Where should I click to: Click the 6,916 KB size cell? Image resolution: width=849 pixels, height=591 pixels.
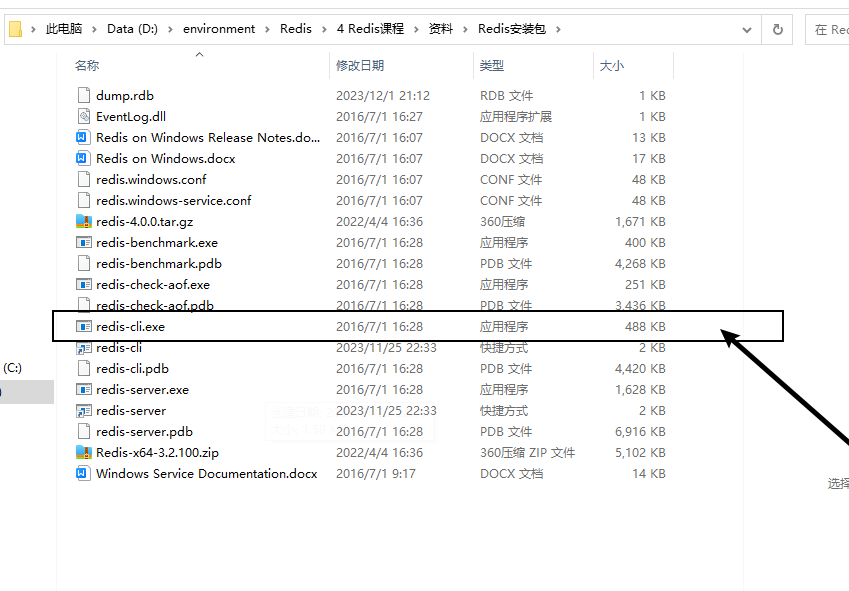pyautogui.click(x=640, y=432)
